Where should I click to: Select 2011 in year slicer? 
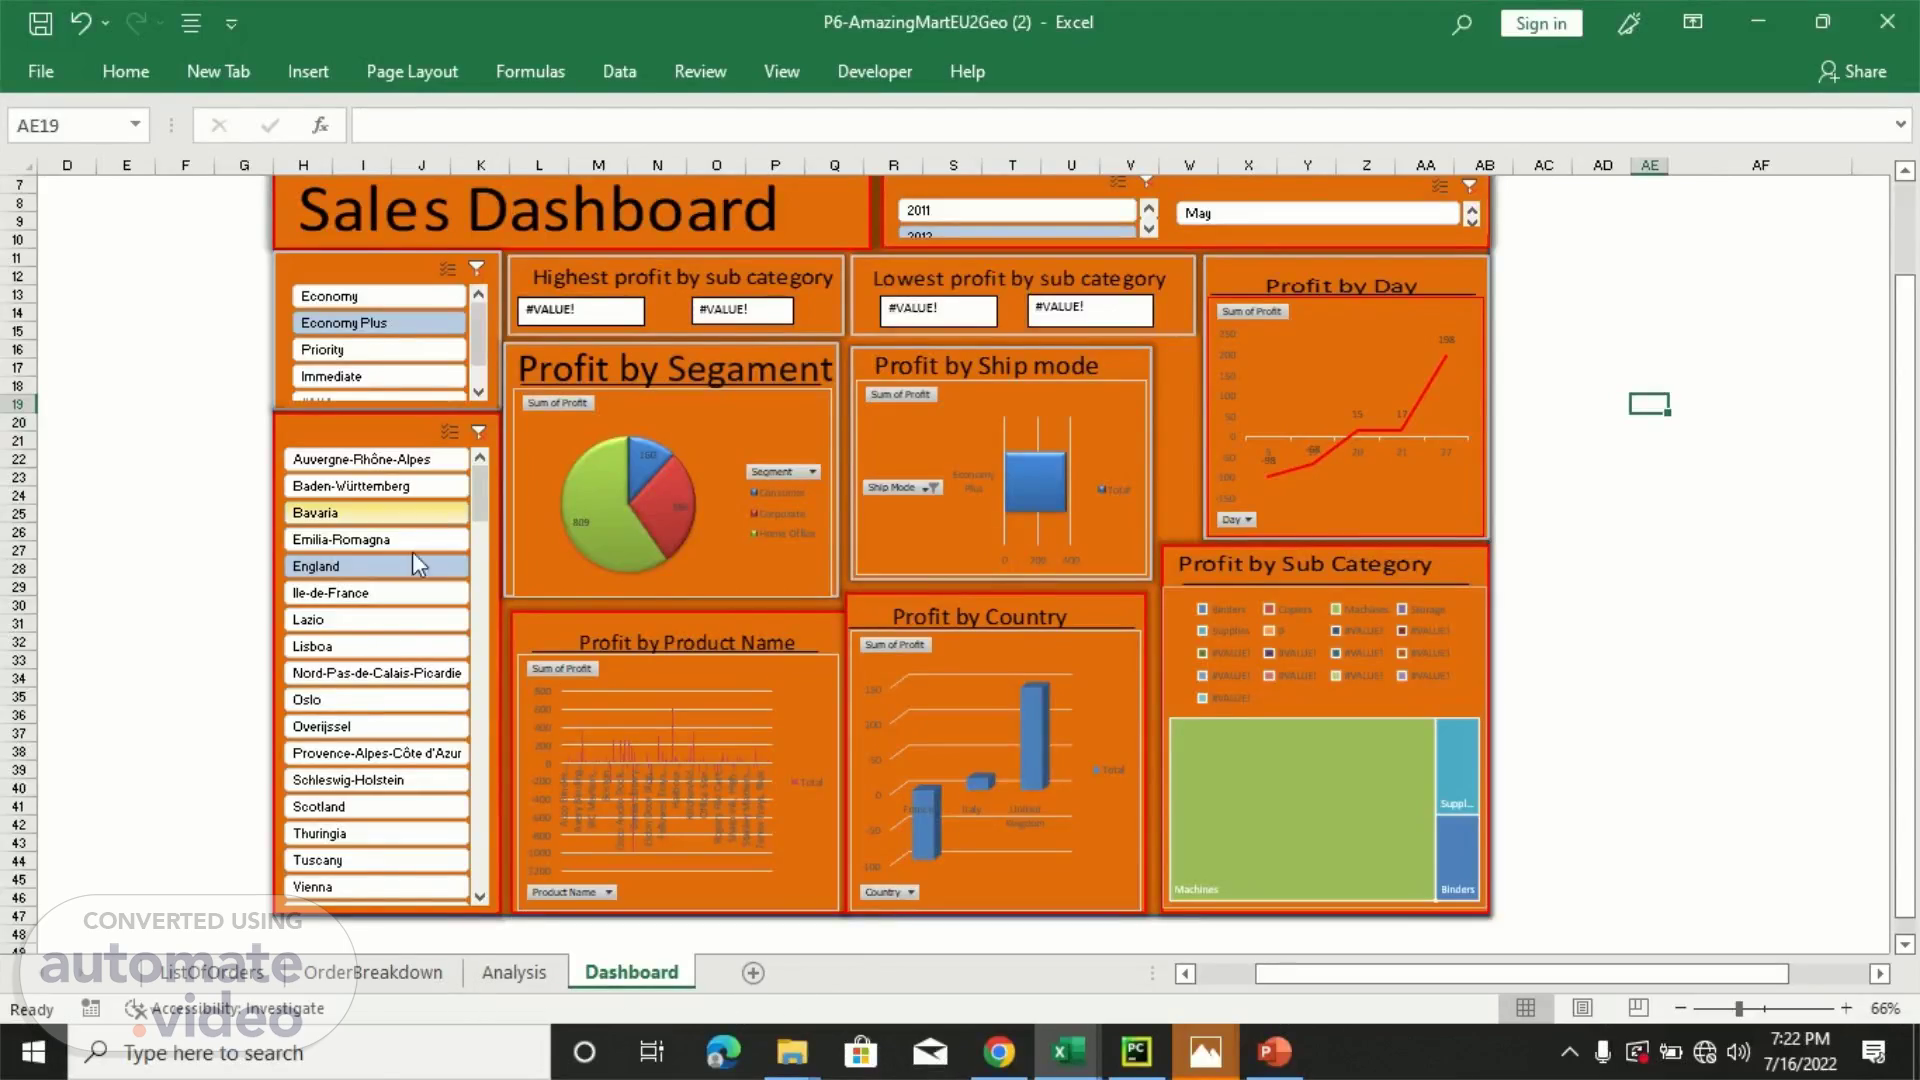1017,210
